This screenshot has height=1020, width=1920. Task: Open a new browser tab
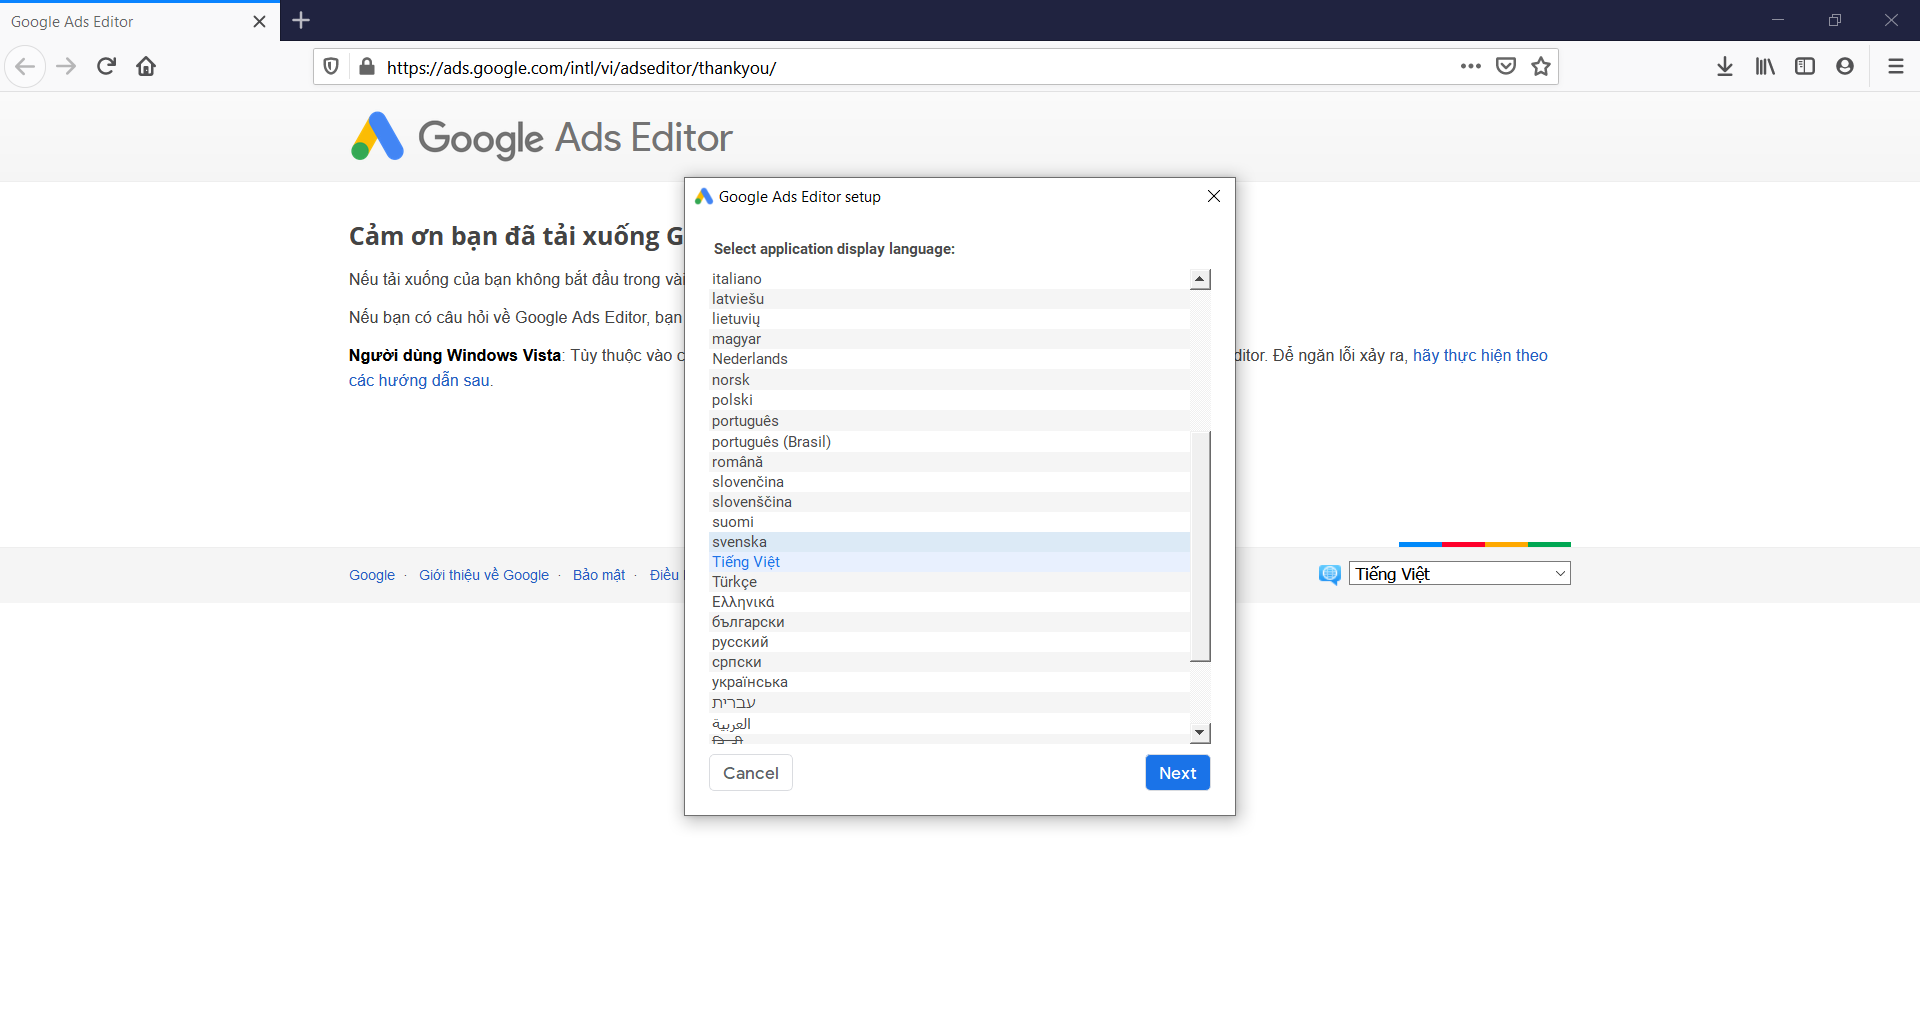[301, 21]
